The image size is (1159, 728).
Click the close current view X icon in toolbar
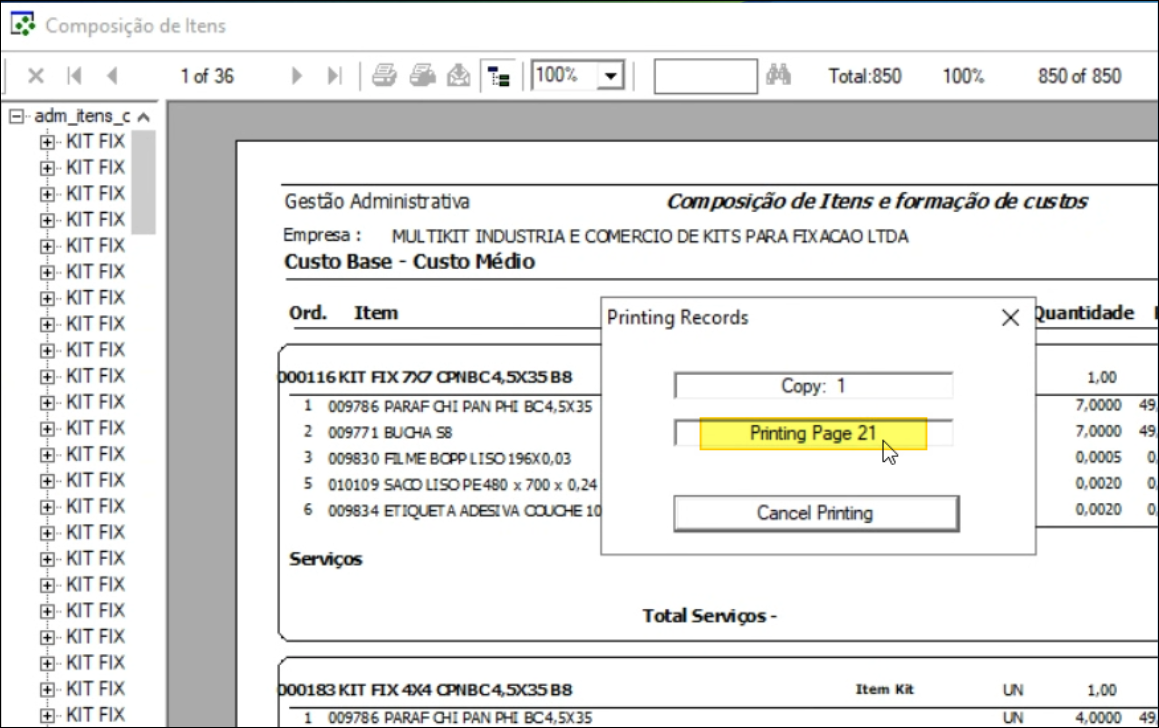coord(36,76)
